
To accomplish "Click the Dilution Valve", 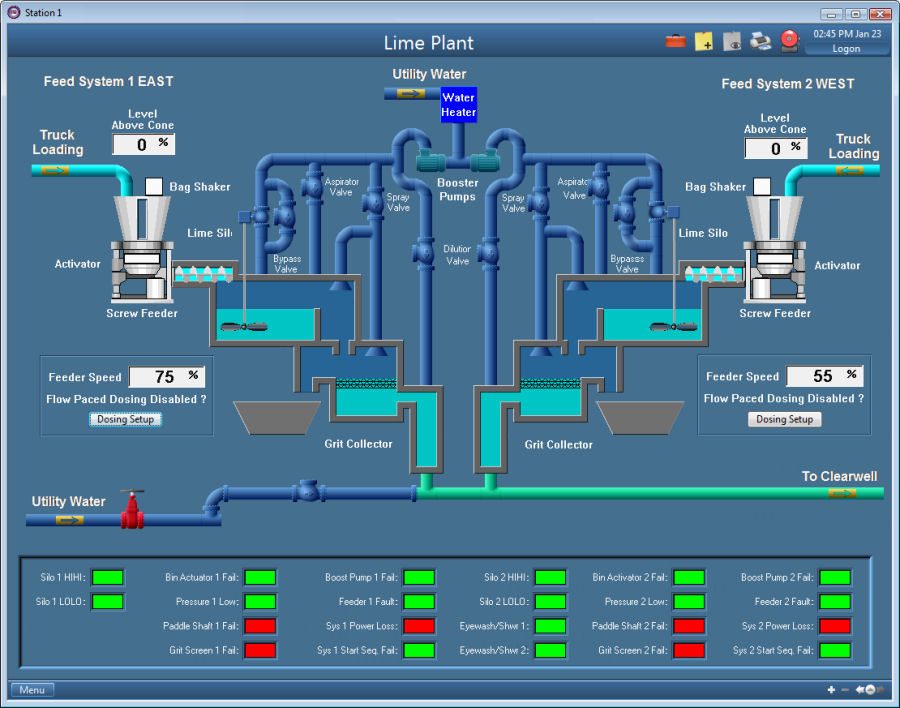I will [x=424, y=251].
